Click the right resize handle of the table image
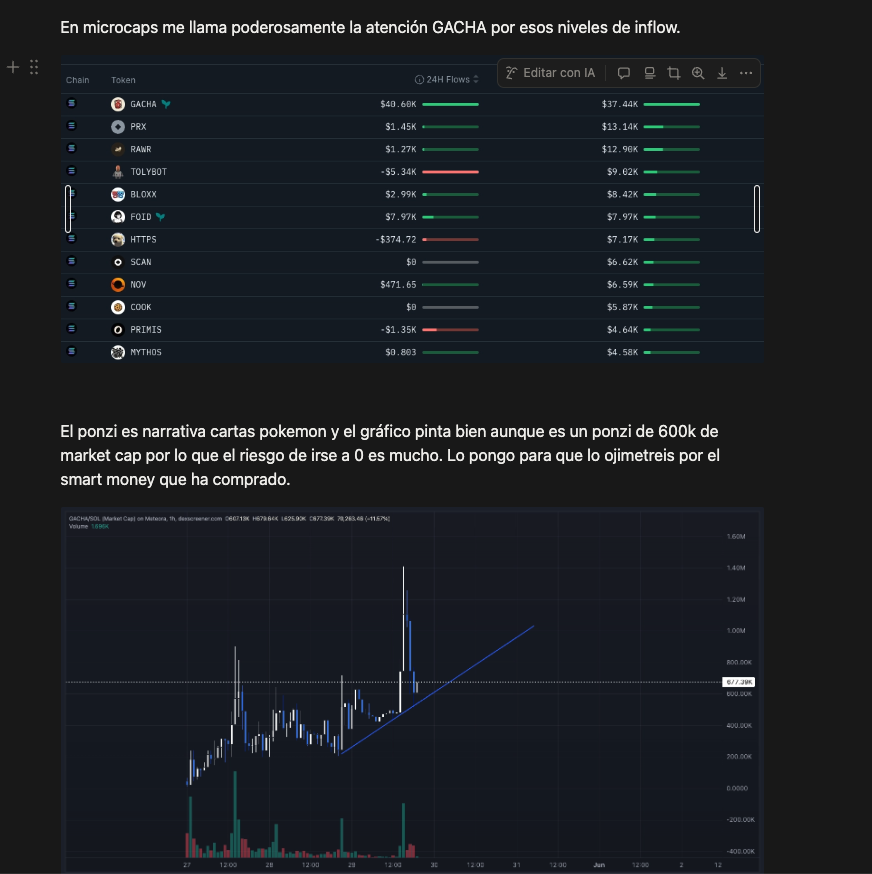Screen dimensions: 872x874 (757, 209)
